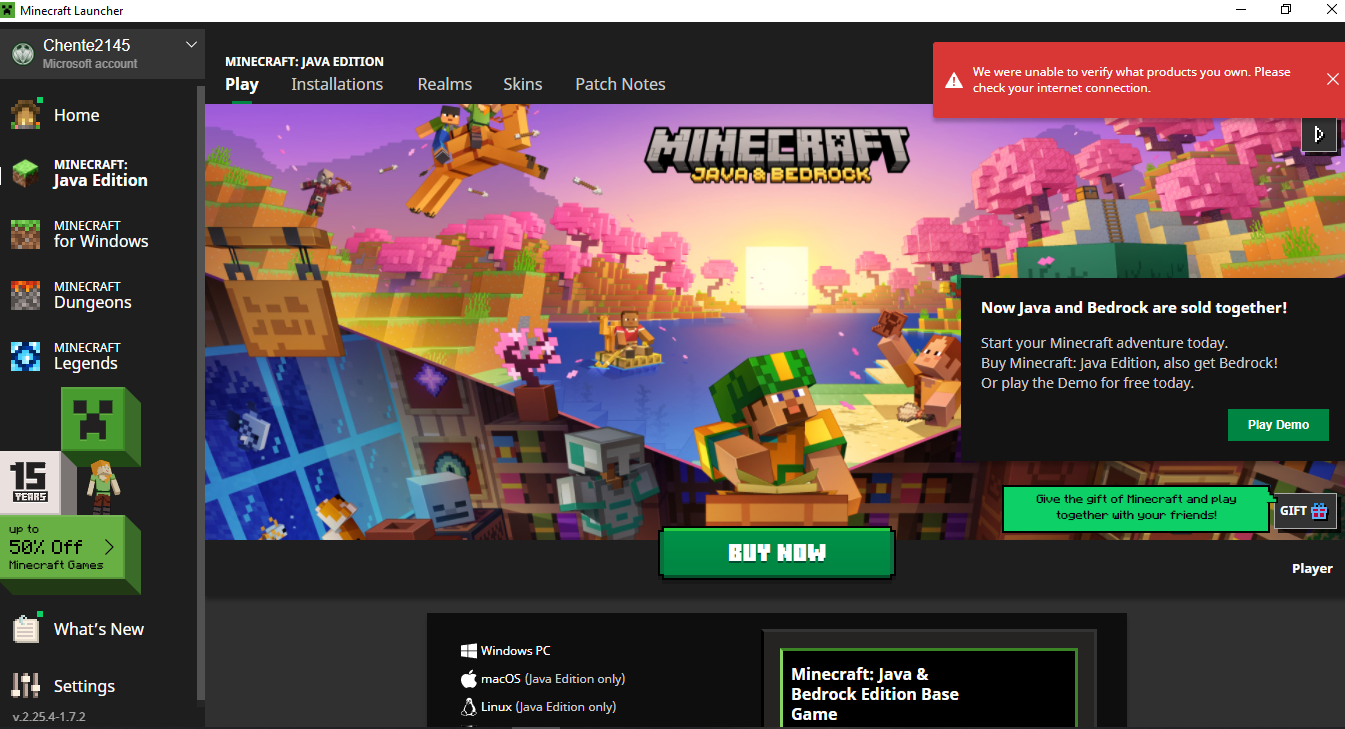This screenshot has height=729, width=1345.
Task: View the Patch Notes tab
Action: coord(620,84)
